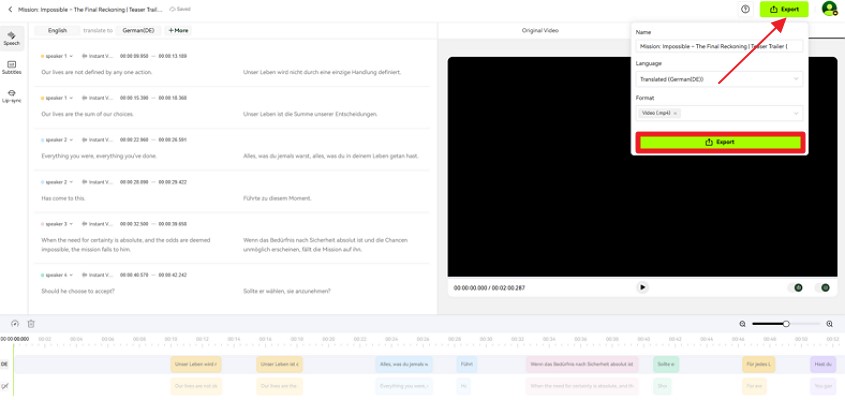
Task: Click the trash delete icon above the timeline
Action: click(31, 324)
